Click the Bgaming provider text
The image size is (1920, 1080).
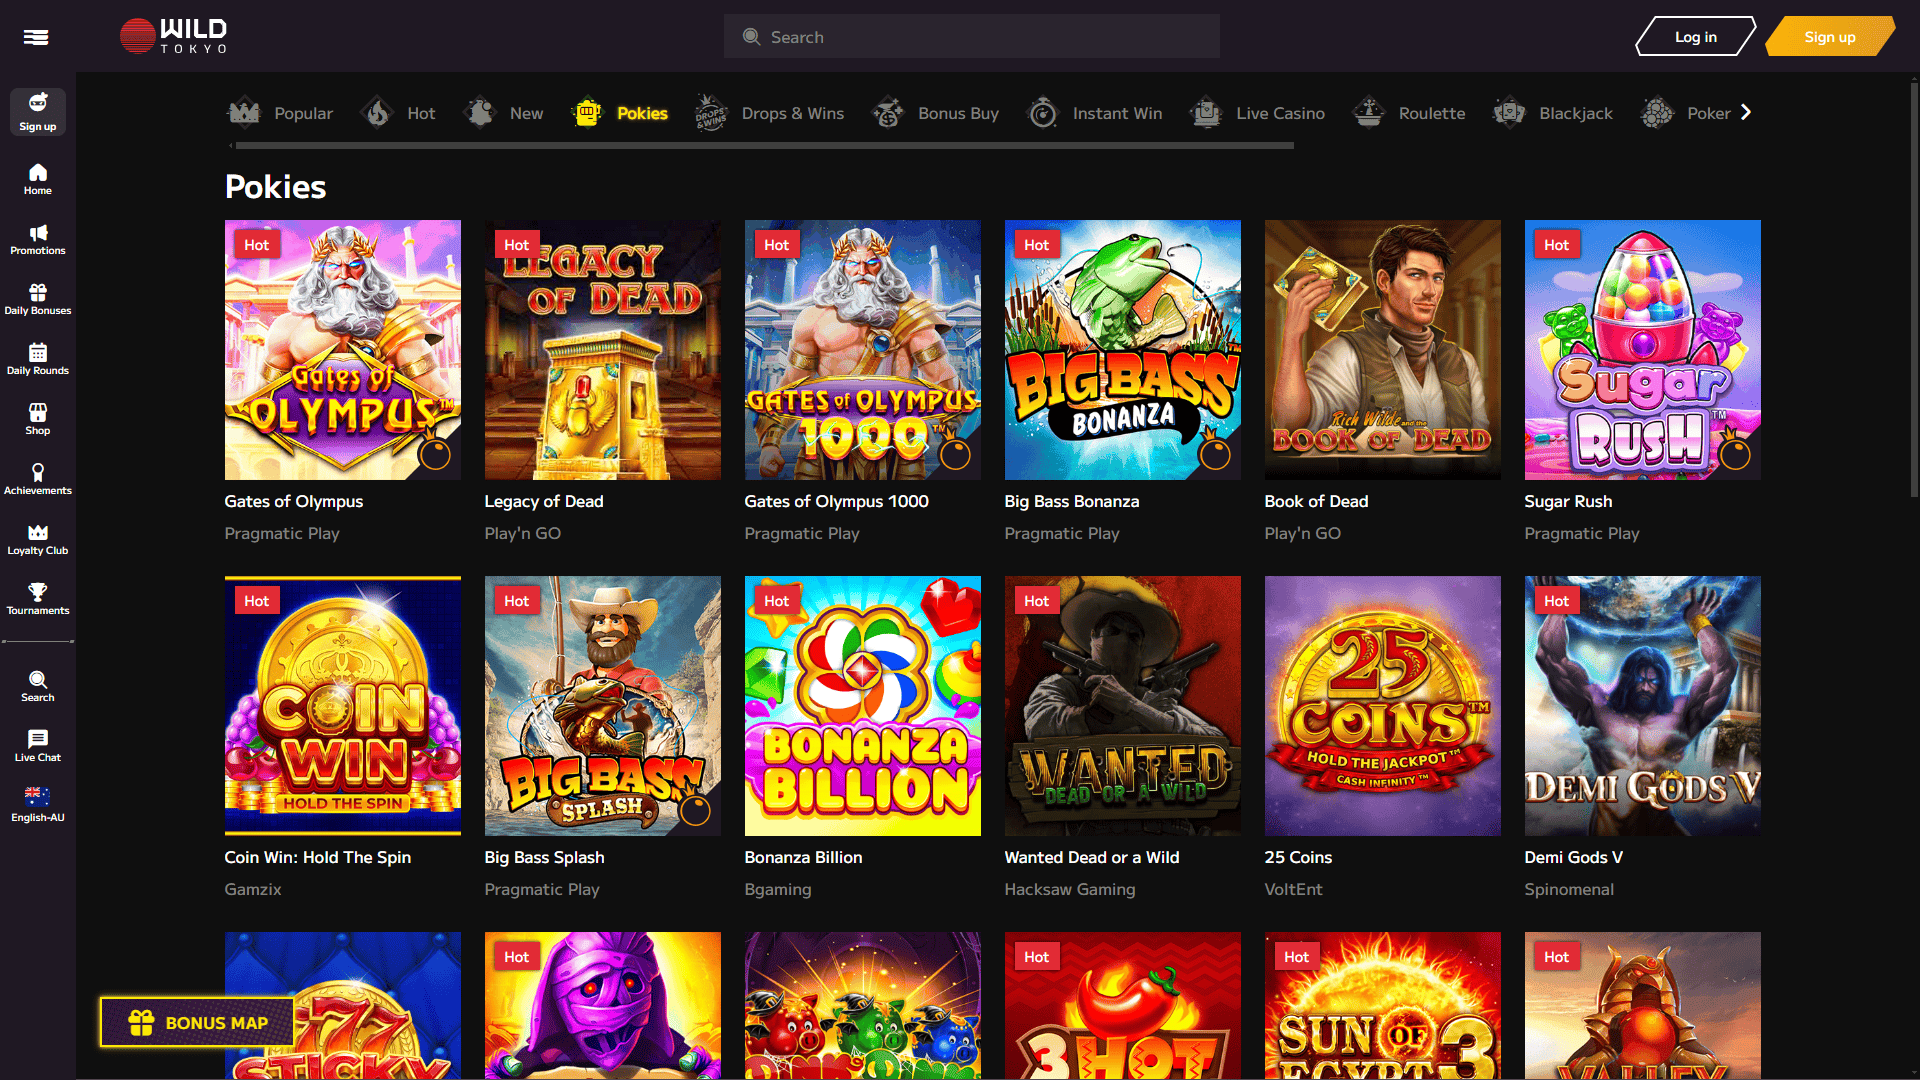(778, 889)
